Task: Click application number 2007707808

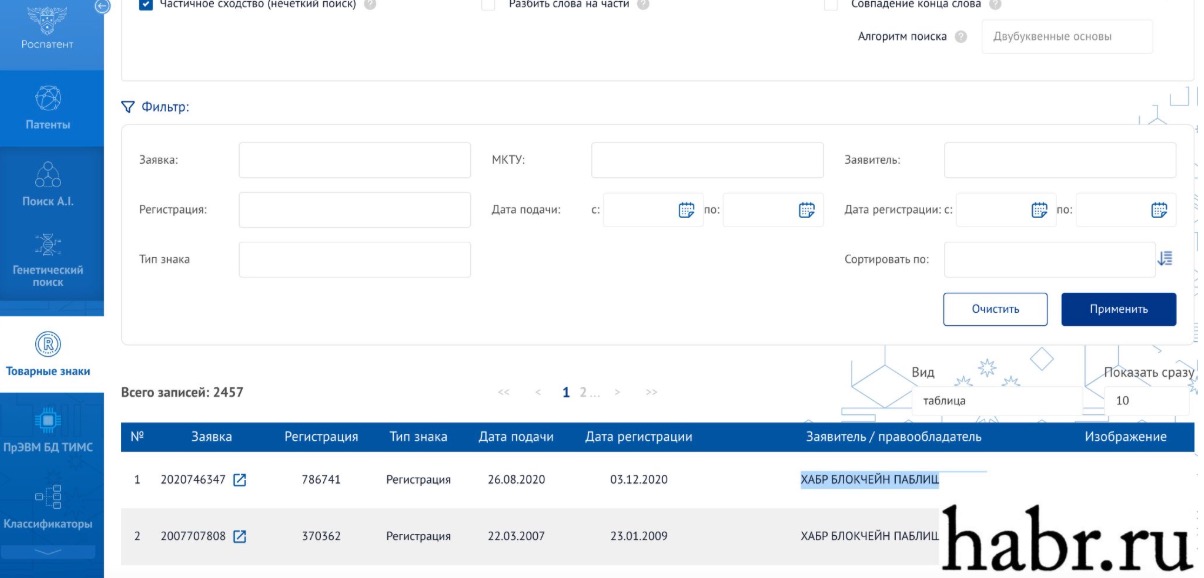Action: (193, 537)
